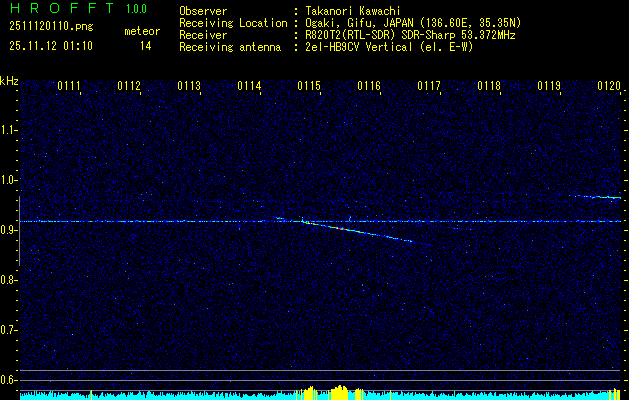Select the short echo trace near 0120
The image size is (629, 400).
[x=598, y=197]
